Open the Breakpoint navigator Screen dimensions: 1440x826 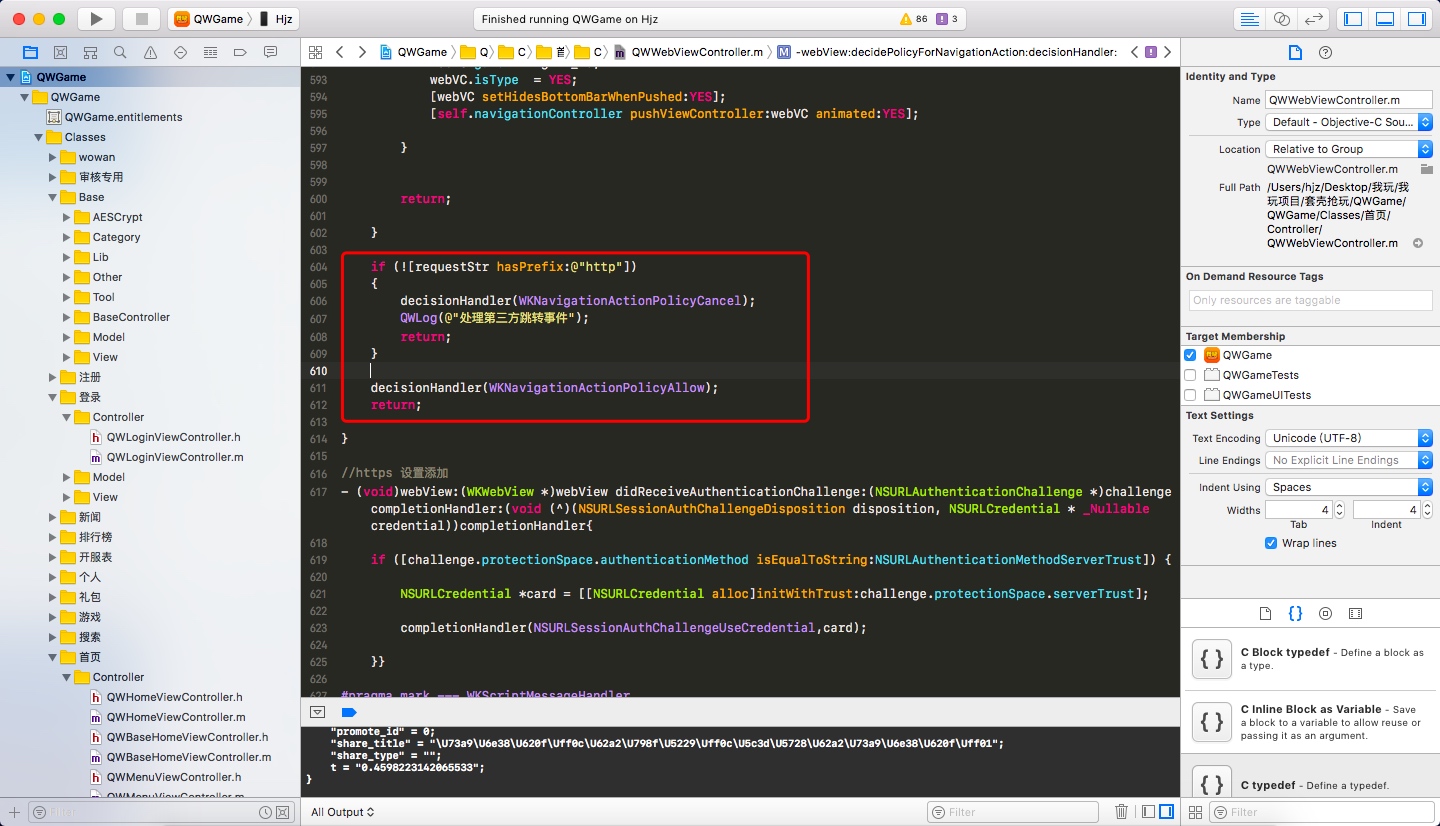pyautogui.click(x=240, y=52)
